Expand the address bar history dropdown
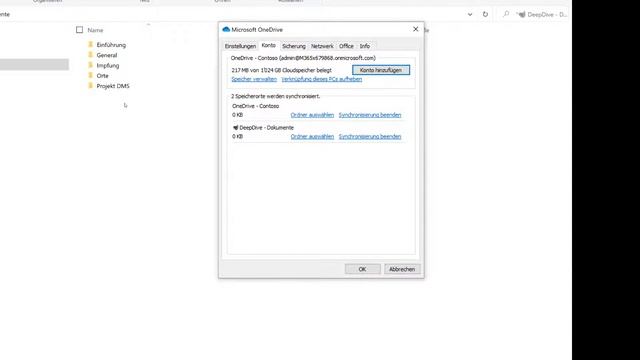640x360 pixels. (470, 14)
